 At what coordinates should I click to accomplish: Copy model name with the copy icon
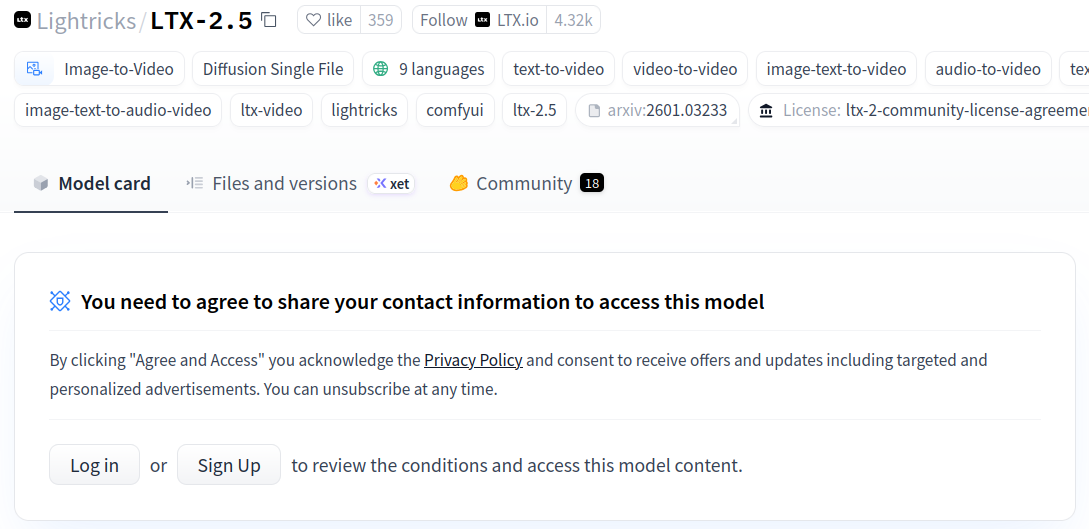[x=269, y=20]
